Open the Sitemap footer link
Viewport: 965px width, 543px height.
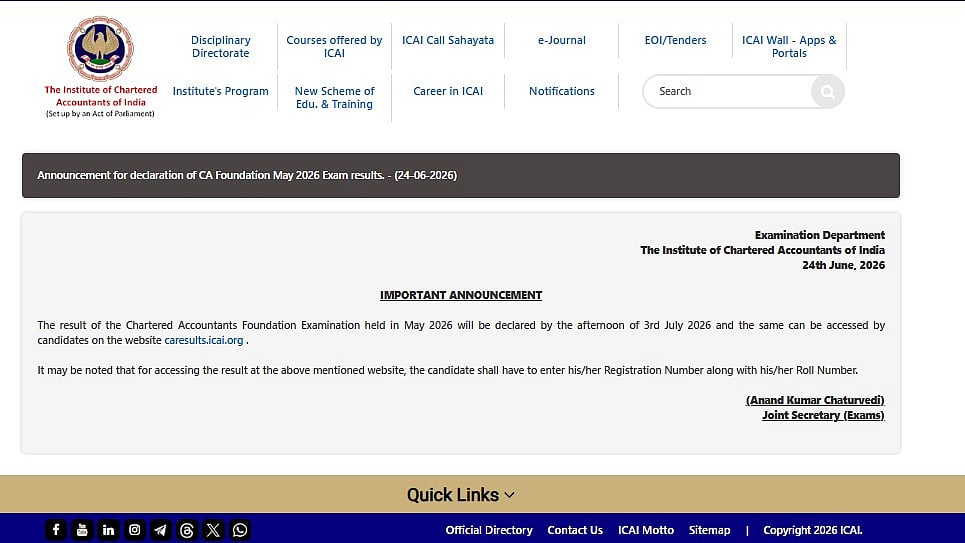710,530
